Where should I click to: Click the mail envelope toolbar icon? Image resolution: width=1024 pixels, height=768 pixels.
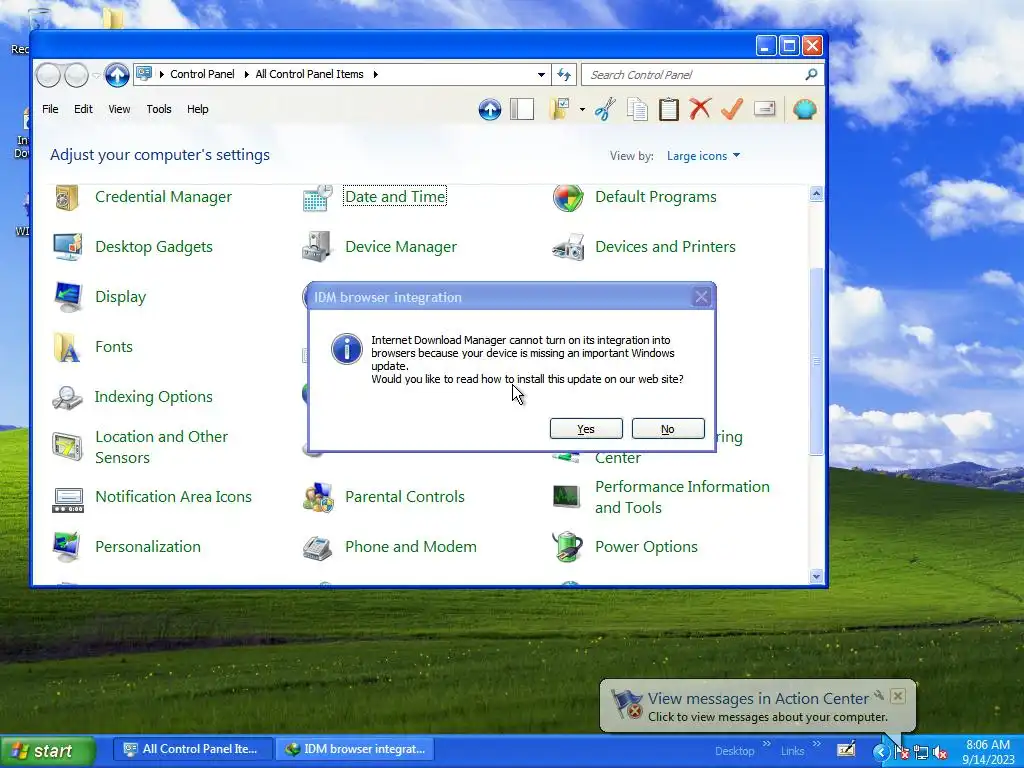coord(764,108)
